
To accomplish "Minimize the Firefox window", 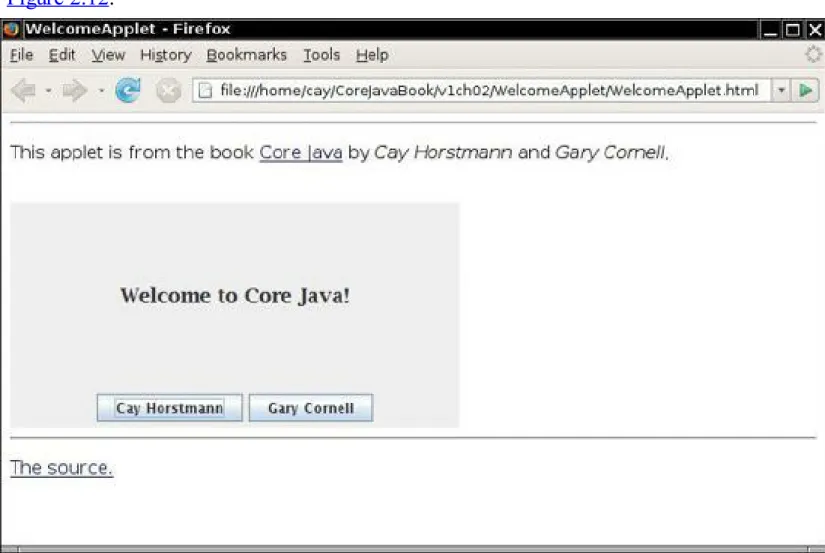I will [770, 29].
